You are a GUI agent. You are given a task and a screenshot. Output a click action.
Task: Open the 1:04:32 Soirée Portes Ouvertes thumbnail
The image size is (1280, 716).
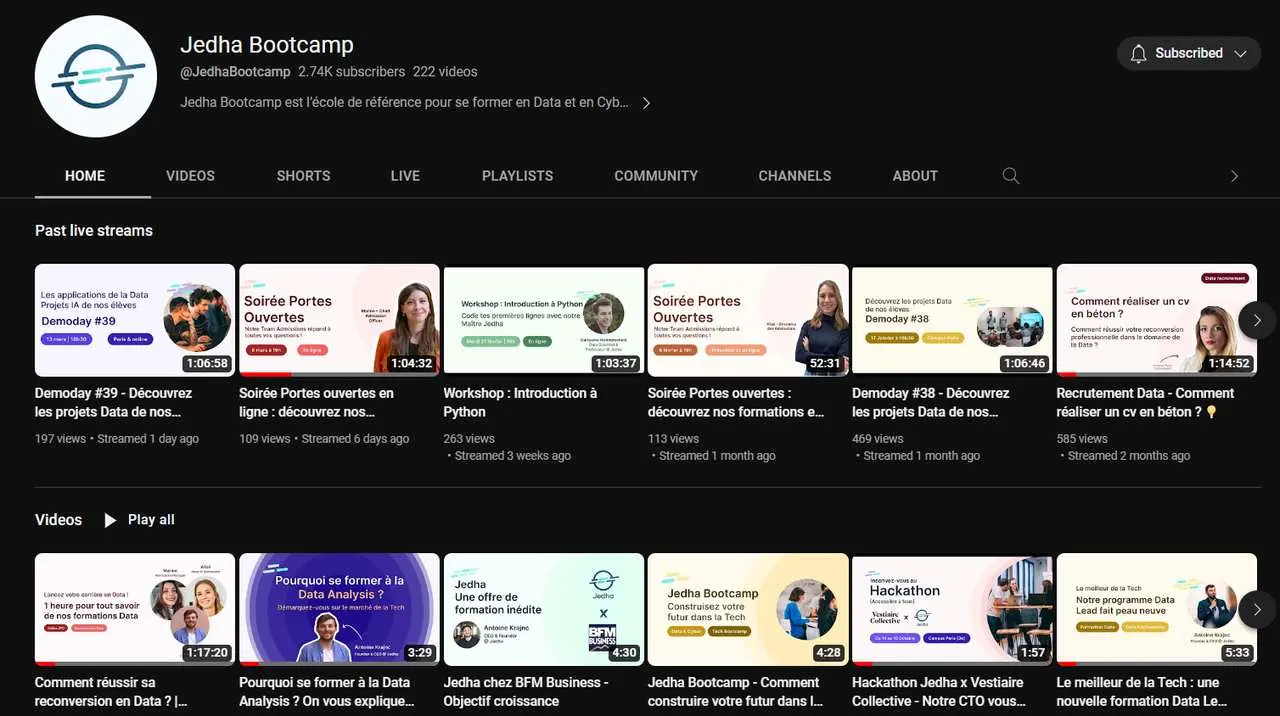point(339,320)
